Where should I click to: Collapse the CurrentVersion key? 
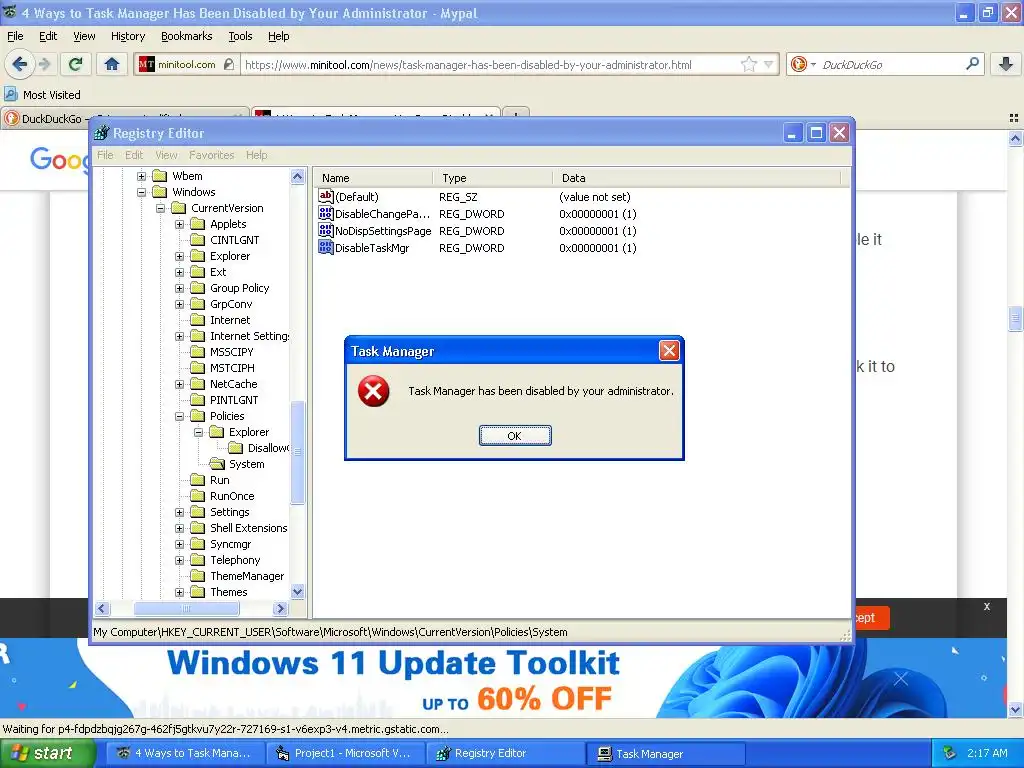[160, 208]
